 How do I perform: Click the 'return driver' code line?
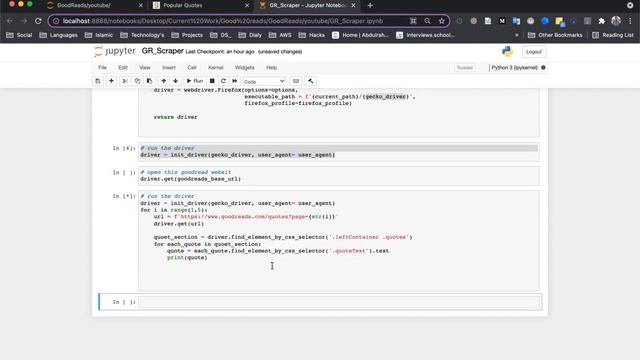(x=175, y=117)
